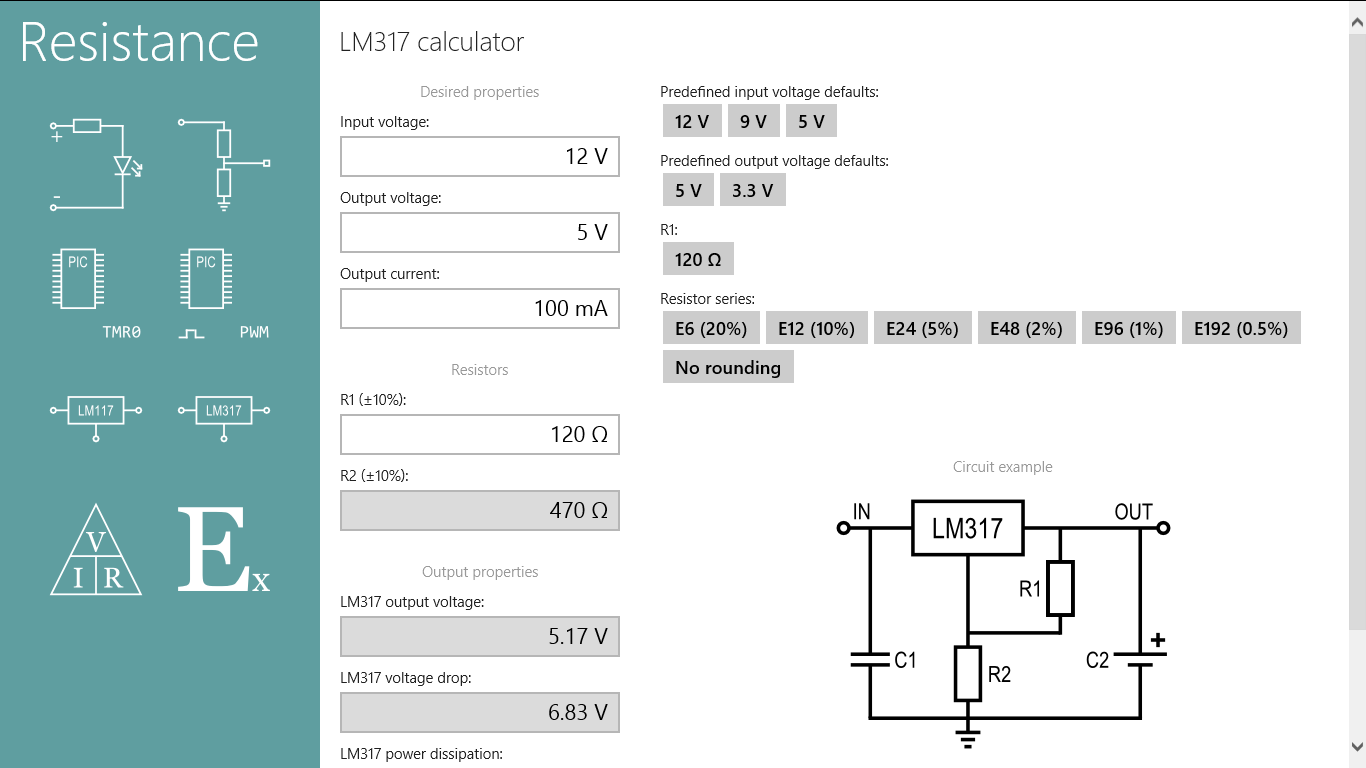Open the Ex resistor series icon
This screenshot has width=1366, height=768.
pos(224,550)
